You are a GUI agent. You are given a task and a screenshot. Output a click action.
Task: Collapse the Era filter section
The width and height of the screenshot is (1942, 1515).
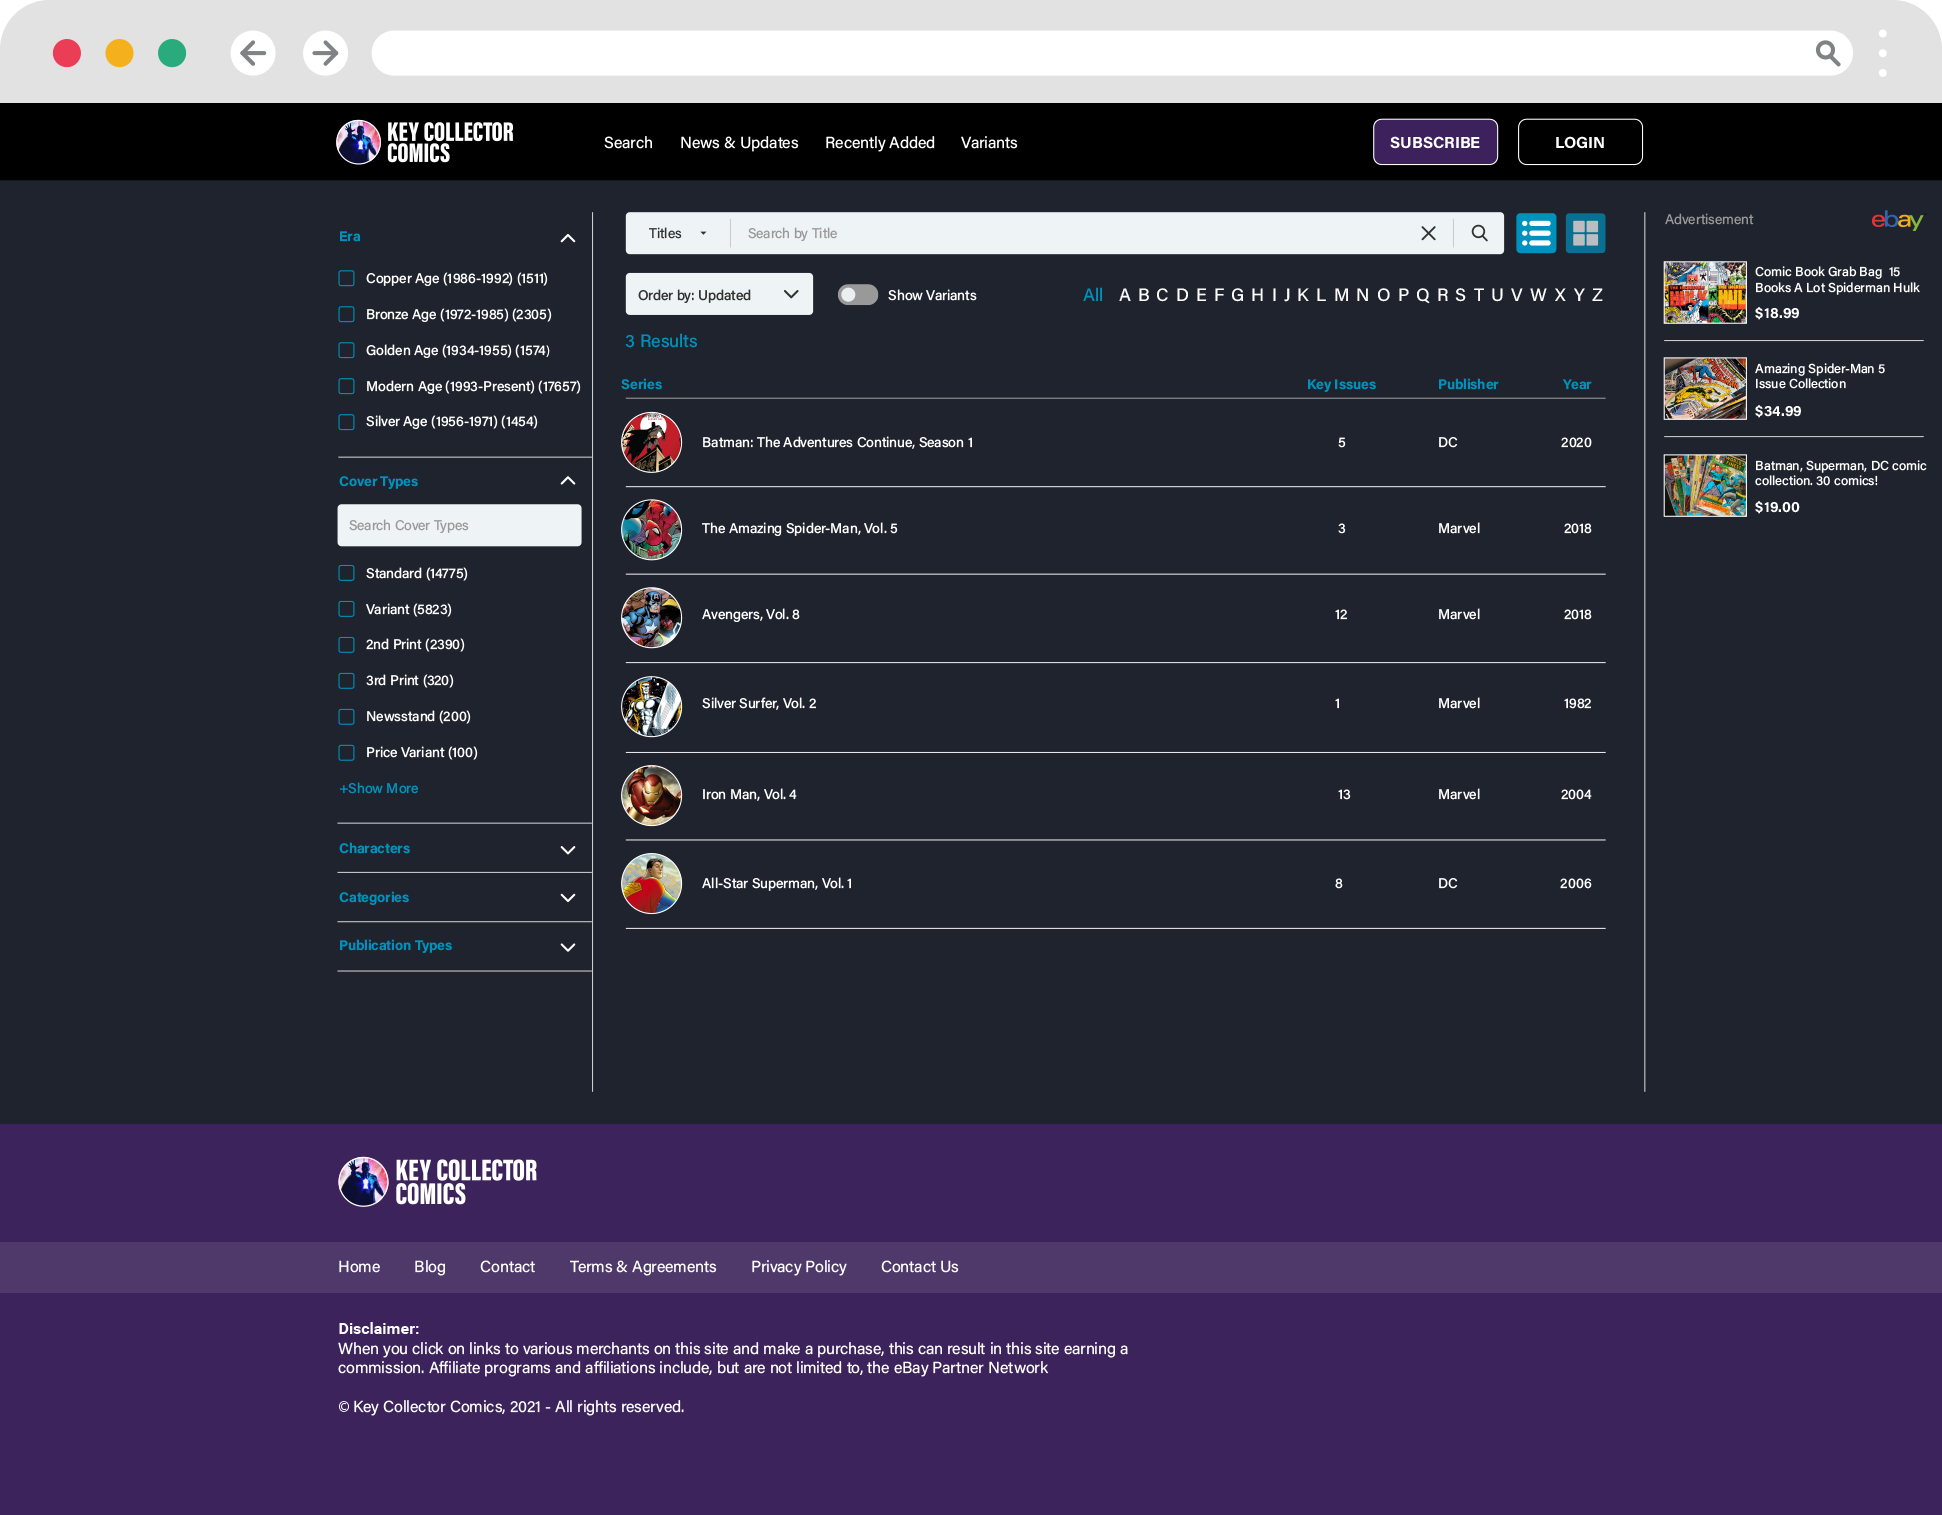(x=568, y=238)
